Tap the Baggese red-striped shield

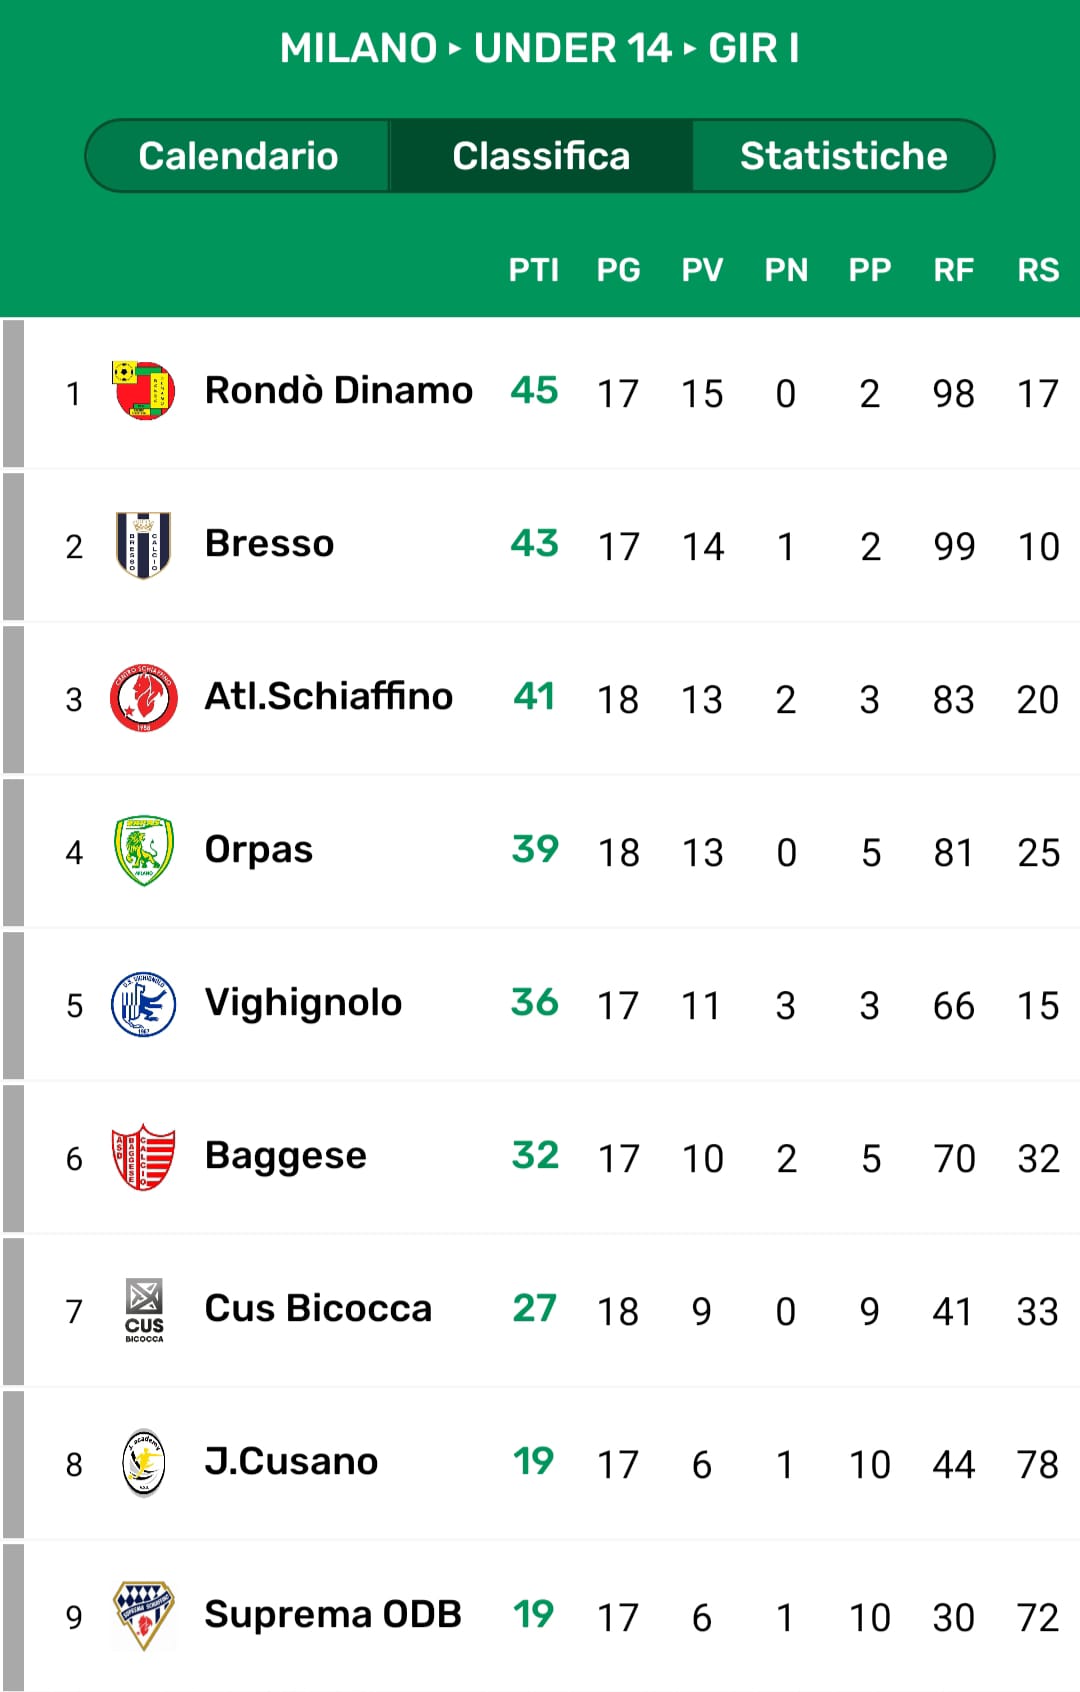[144, 1157]
